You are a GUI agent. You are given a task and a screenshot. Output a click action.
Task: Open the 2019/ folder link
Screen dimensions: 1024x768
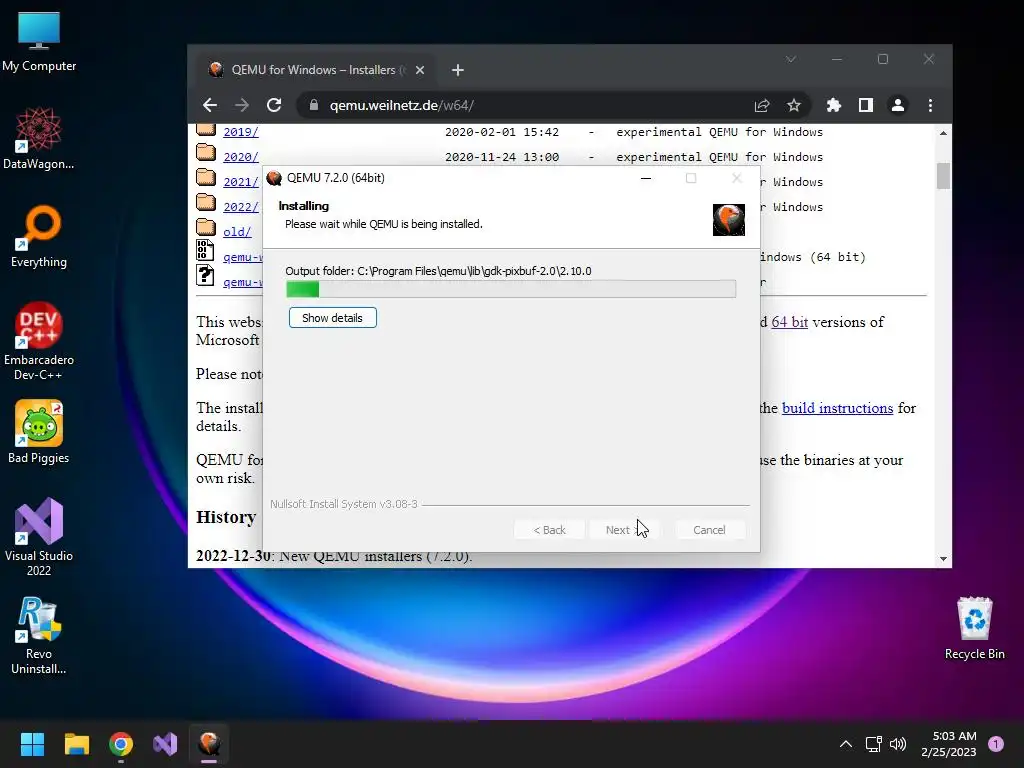(241, 132)
